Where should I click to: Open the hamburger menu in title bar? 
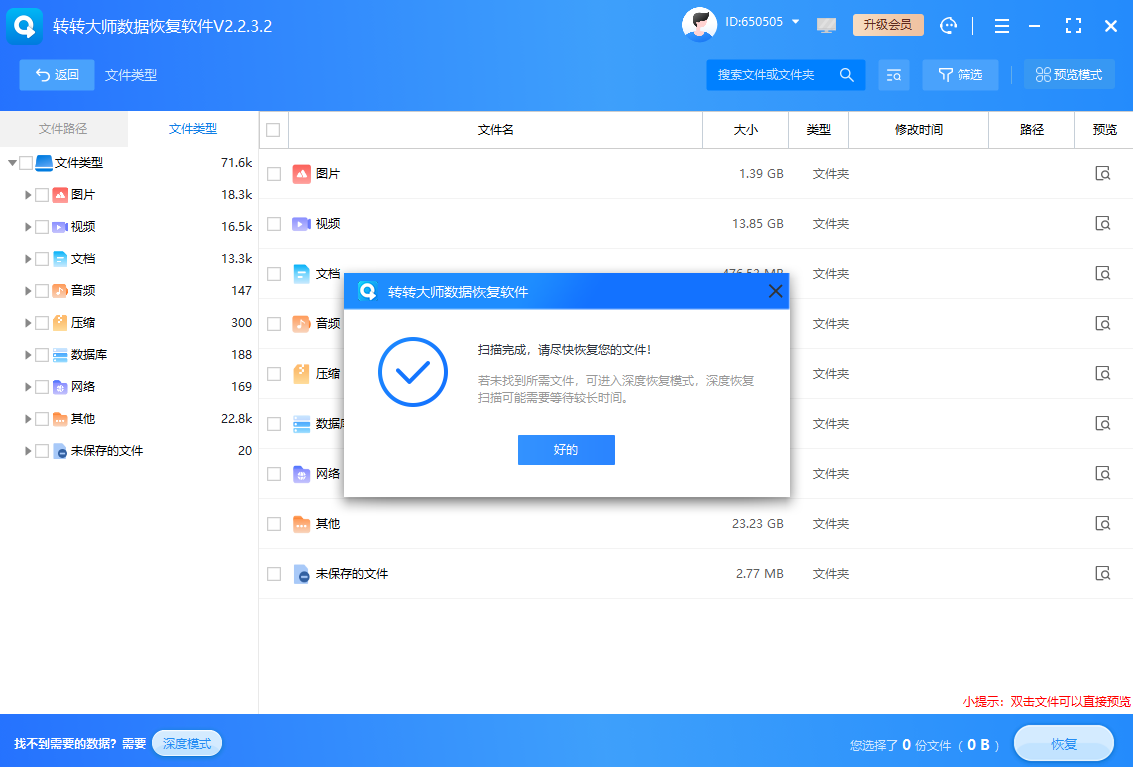tap(1001, 25)
